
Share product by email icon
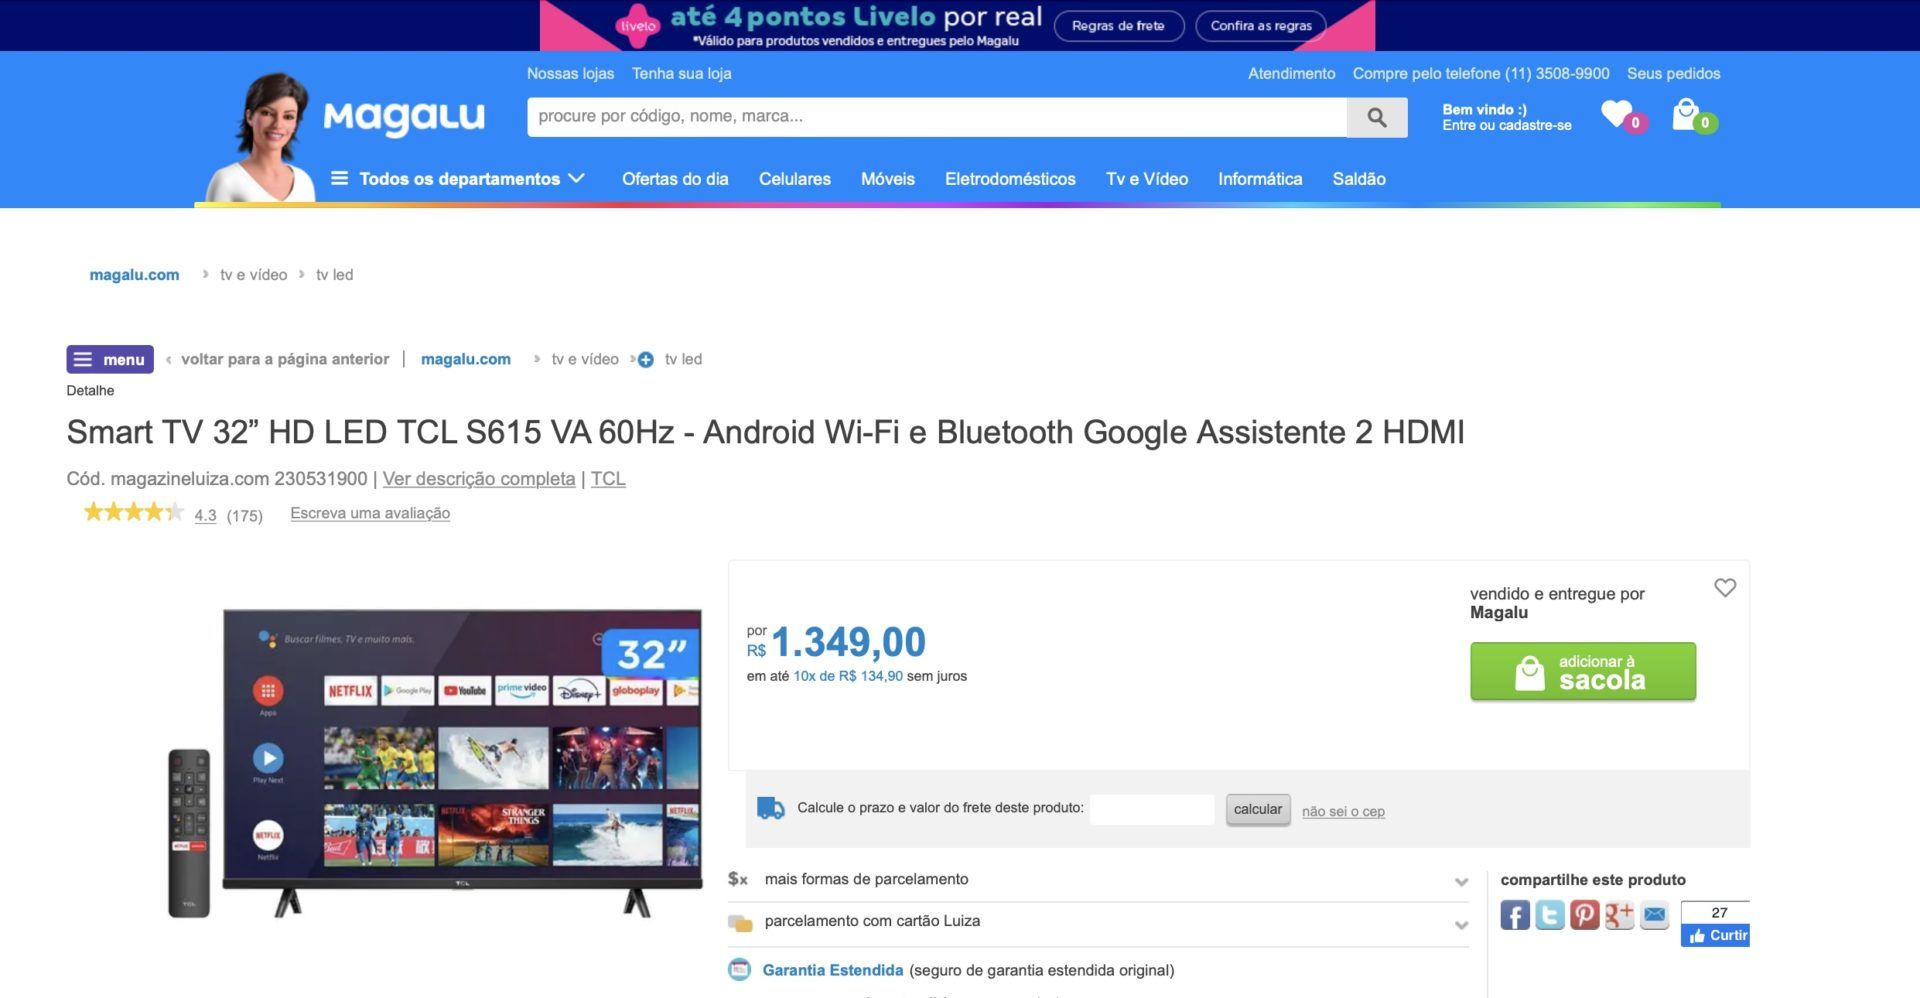[x=1655, y=915]
